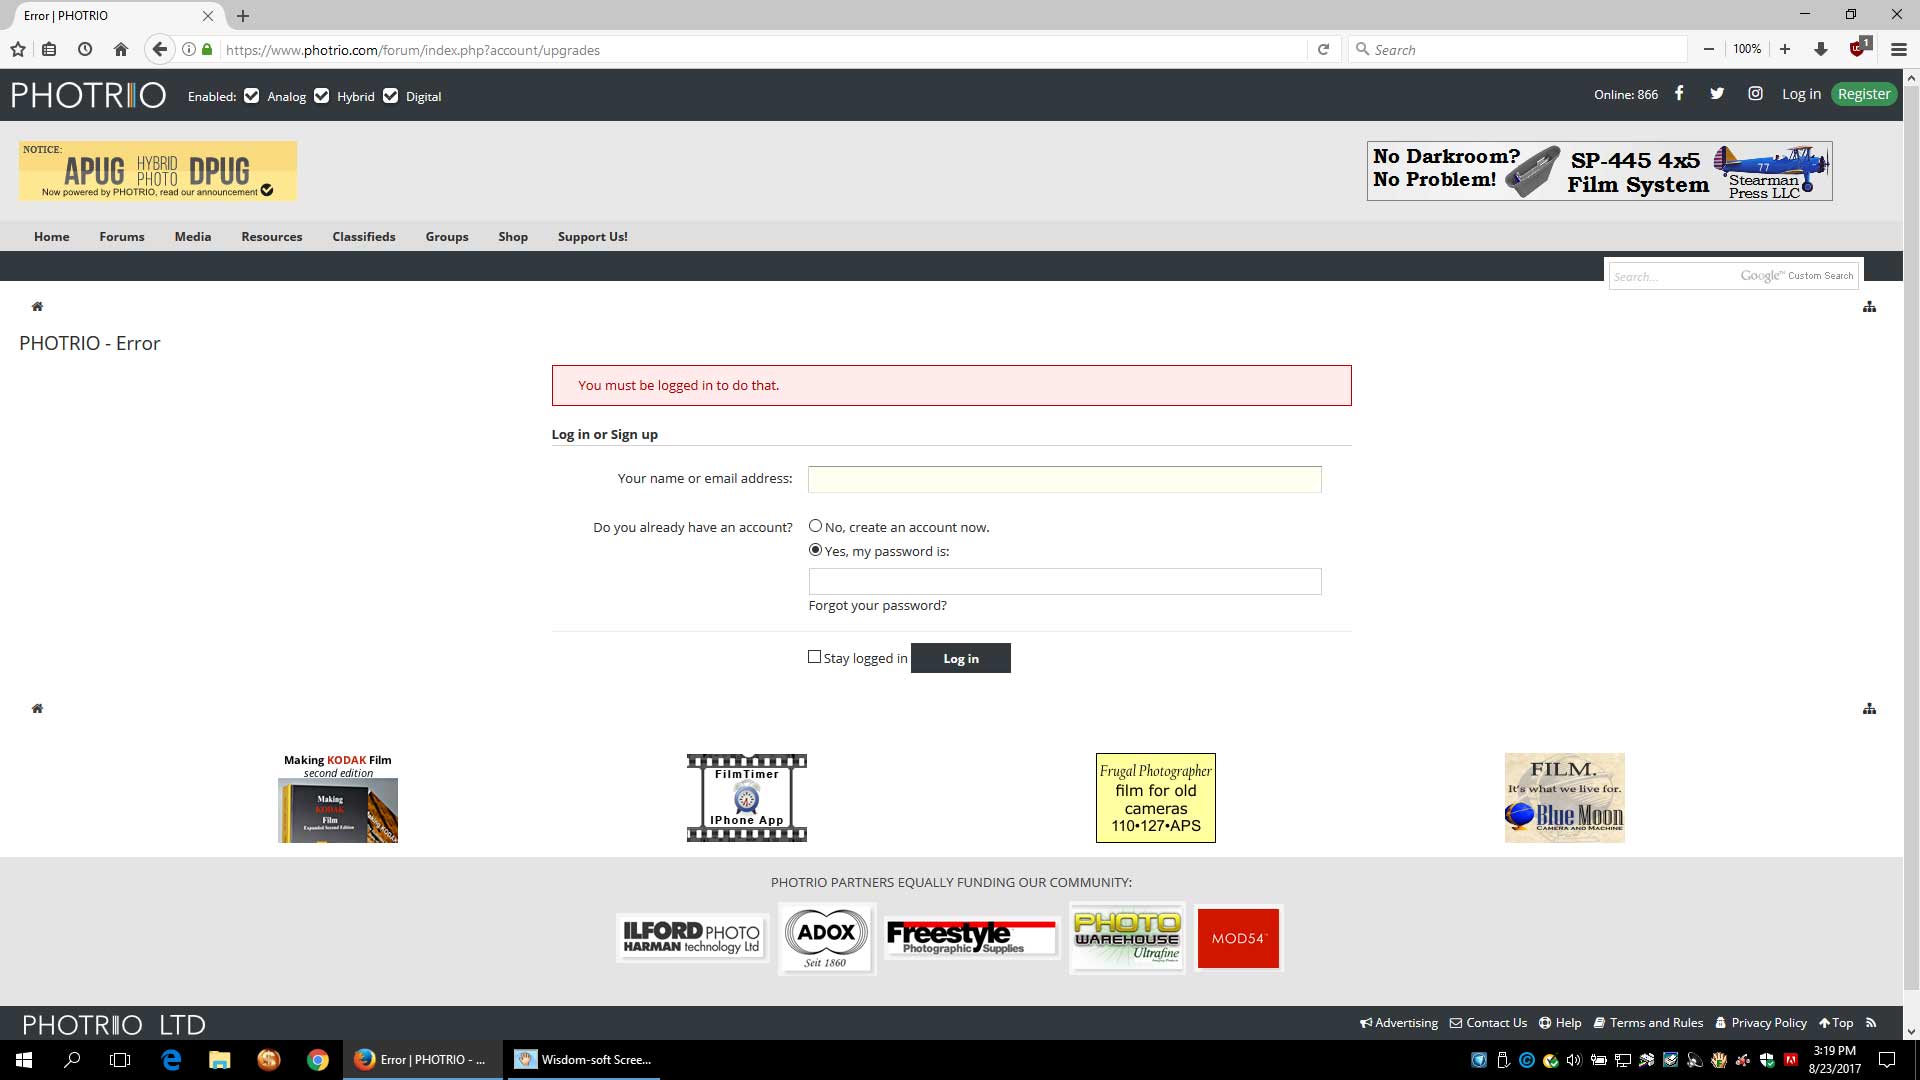This screenshot has width=1920, height=1080.
Task: Reload the page with browser refresh icon
Action: click(1323, 49)
